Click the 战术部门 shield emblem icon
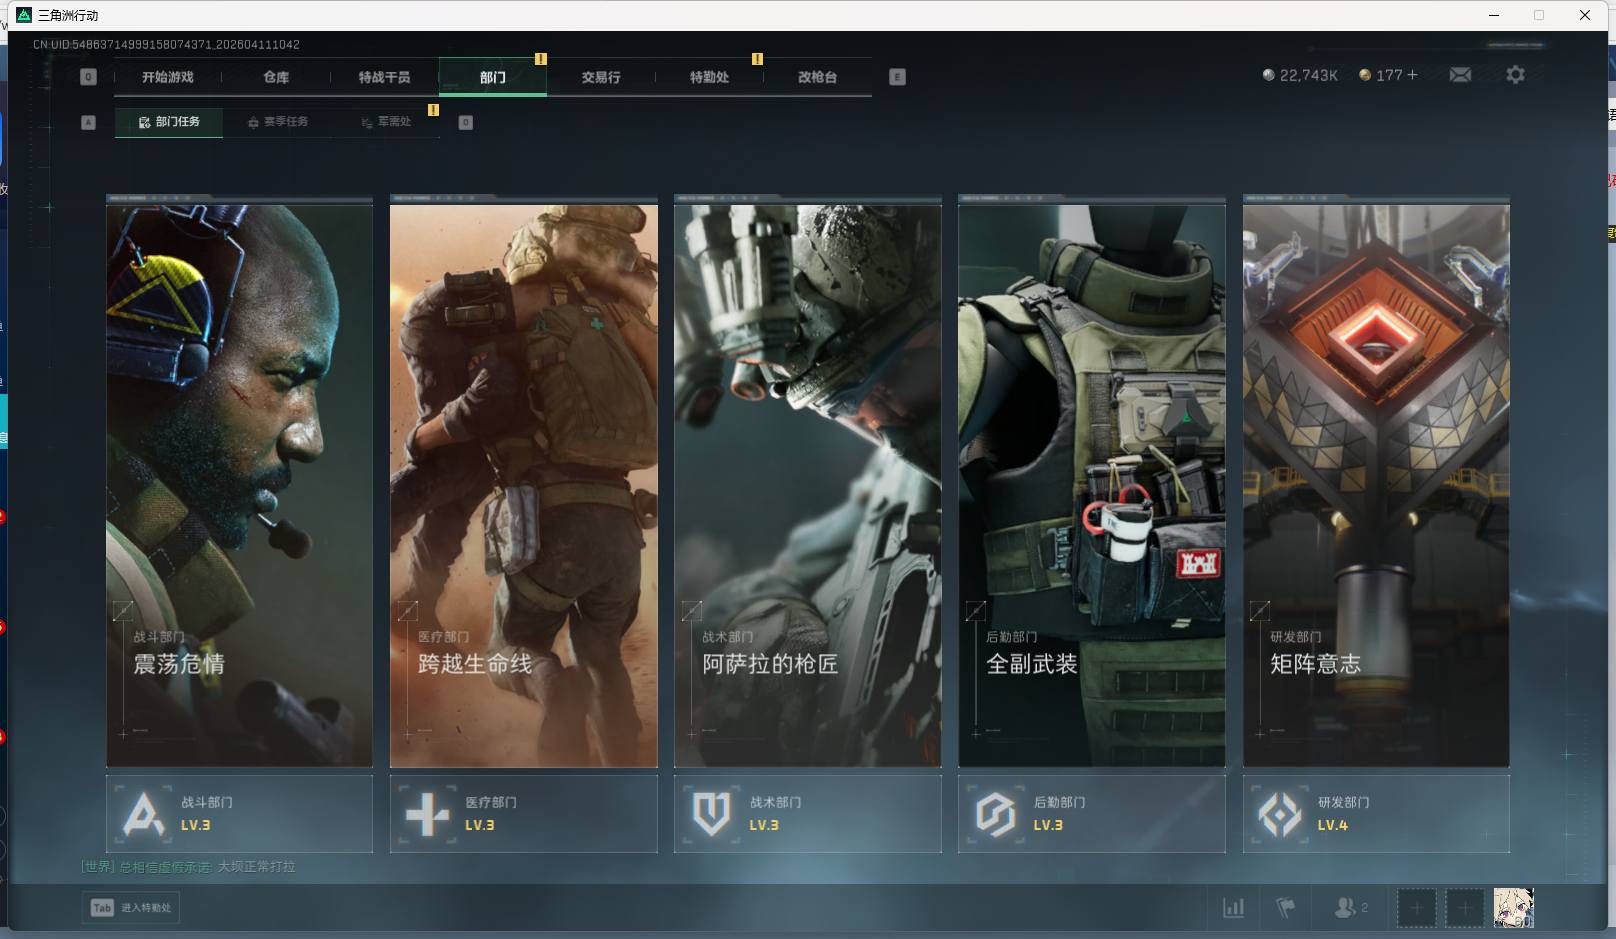The width and height of the screenshot is (1616, 939). pos(711,814)
